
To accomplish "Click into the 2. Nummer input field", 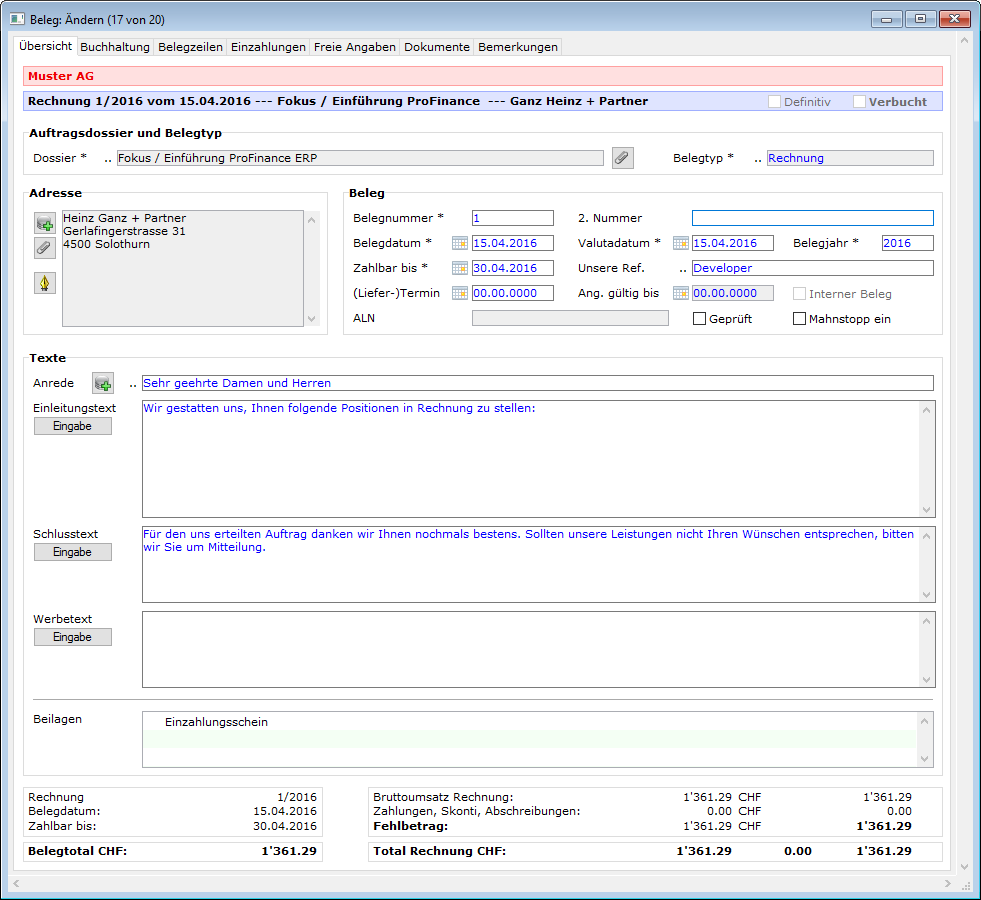I will (x=812, y=218).
